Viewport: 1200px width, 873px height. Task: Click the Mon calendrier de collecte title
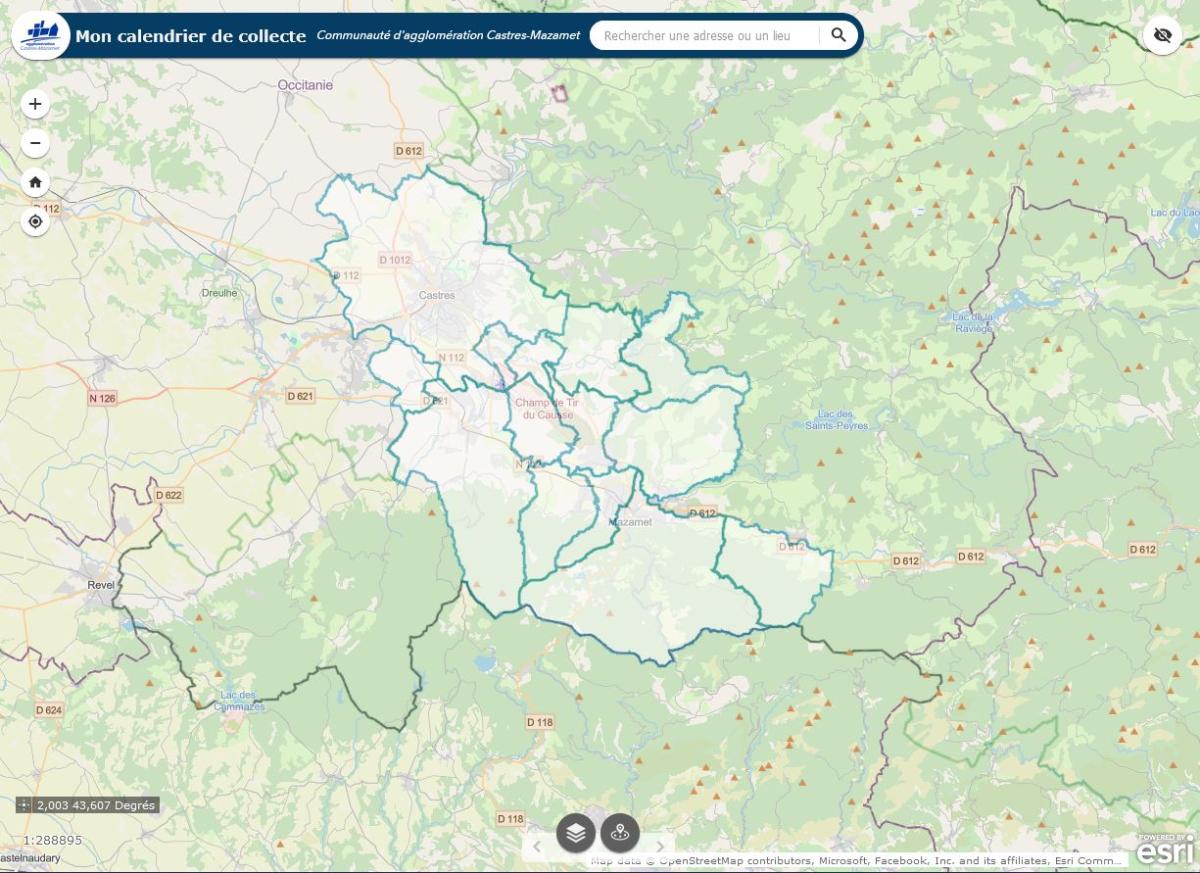coord(190,36)
